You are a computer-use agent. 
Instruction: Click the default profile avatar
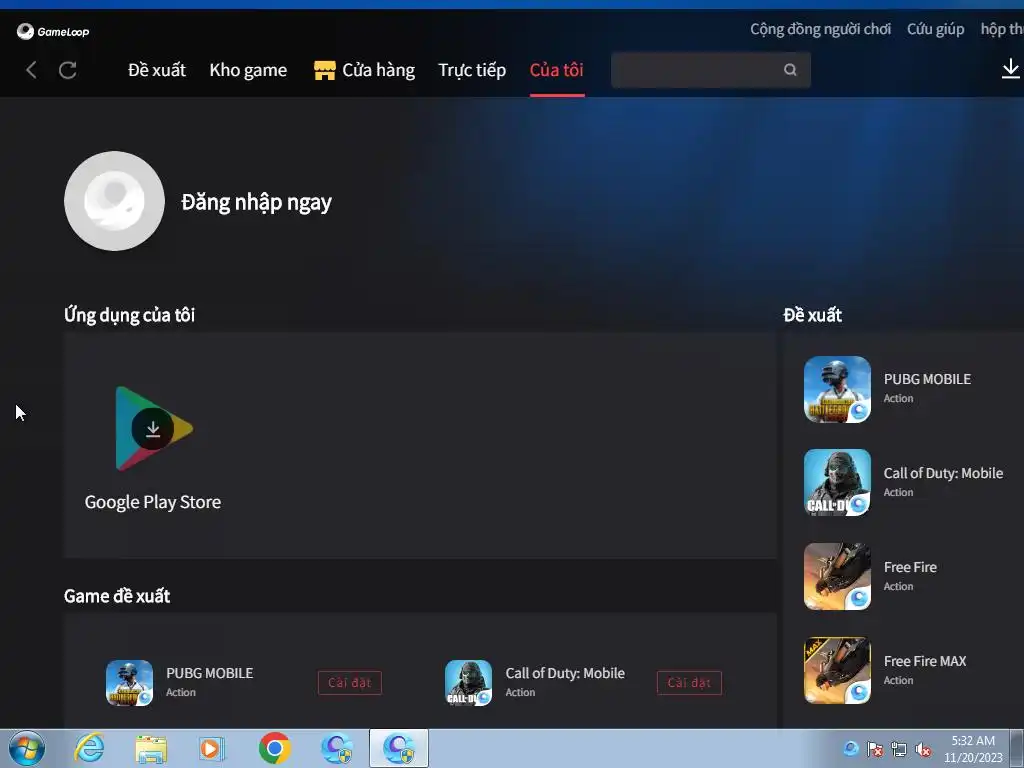coord(114,201)
